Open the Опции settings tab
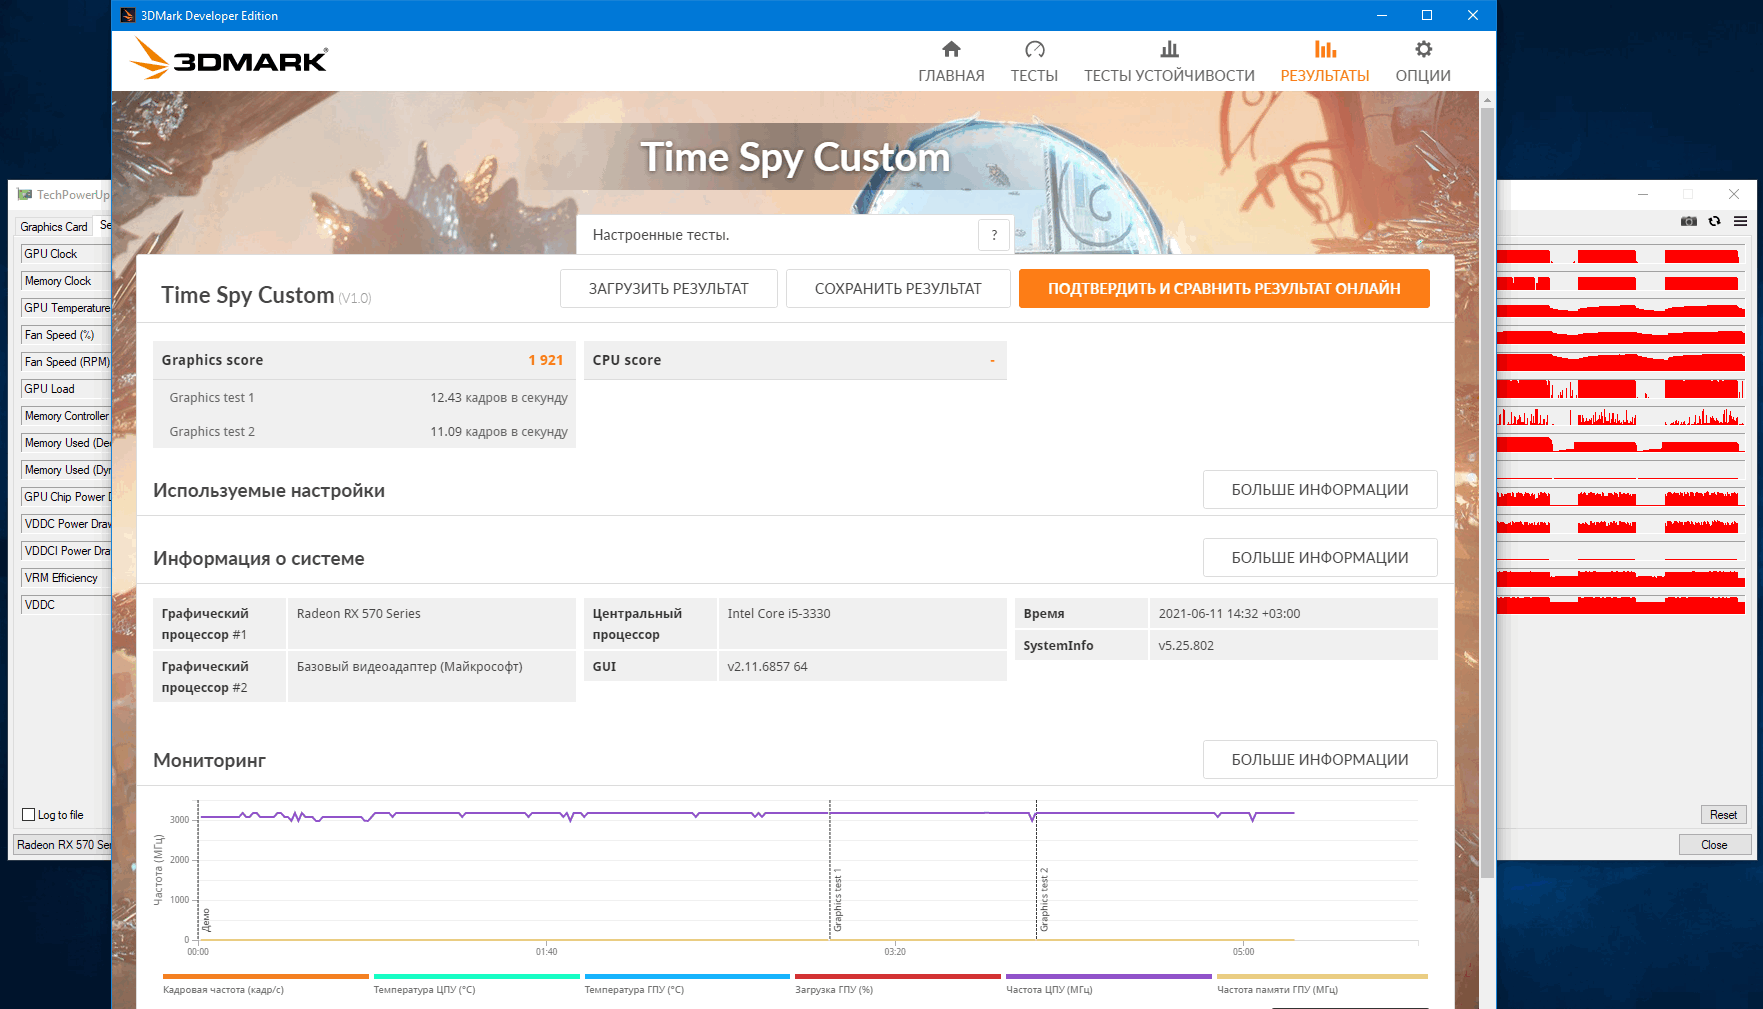The image size is (1763, 1009). click(1423, 62)
